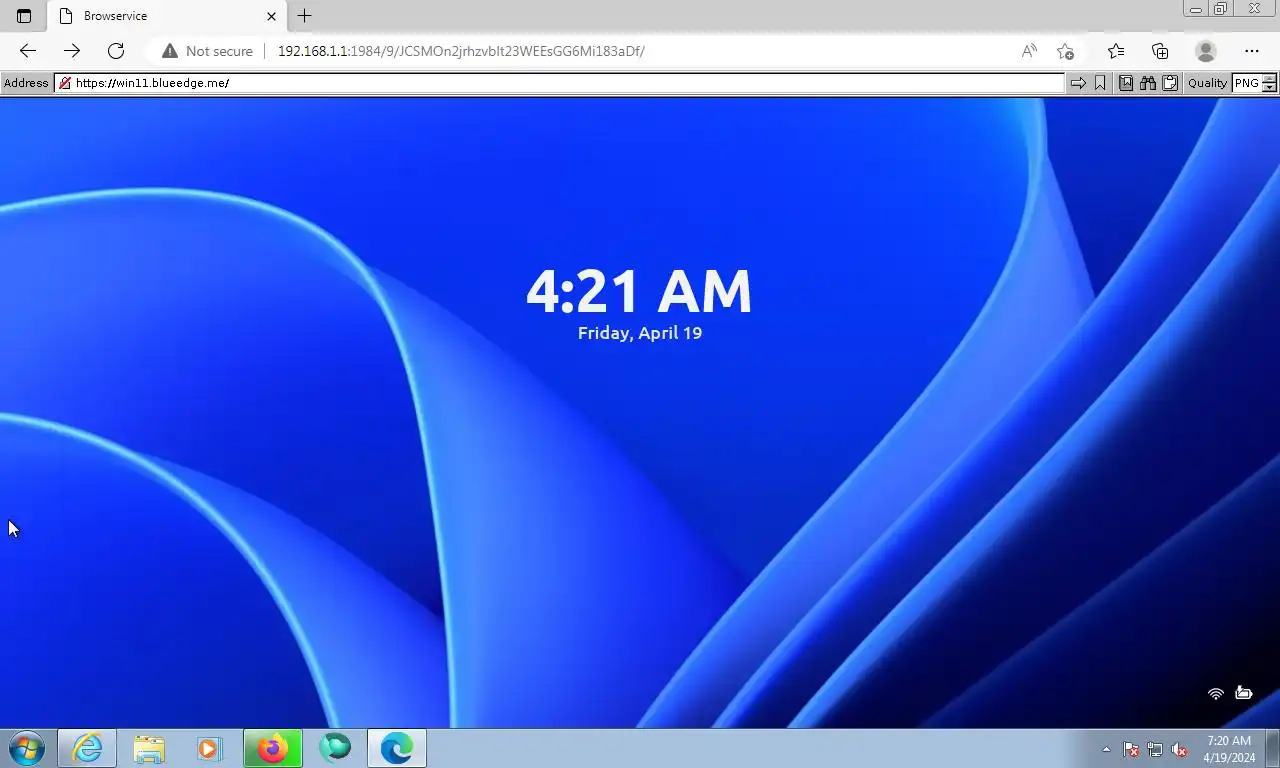Open taskbar clock showing 7:20 AM
1280x768 pixels.
(x=1229, y=749)
